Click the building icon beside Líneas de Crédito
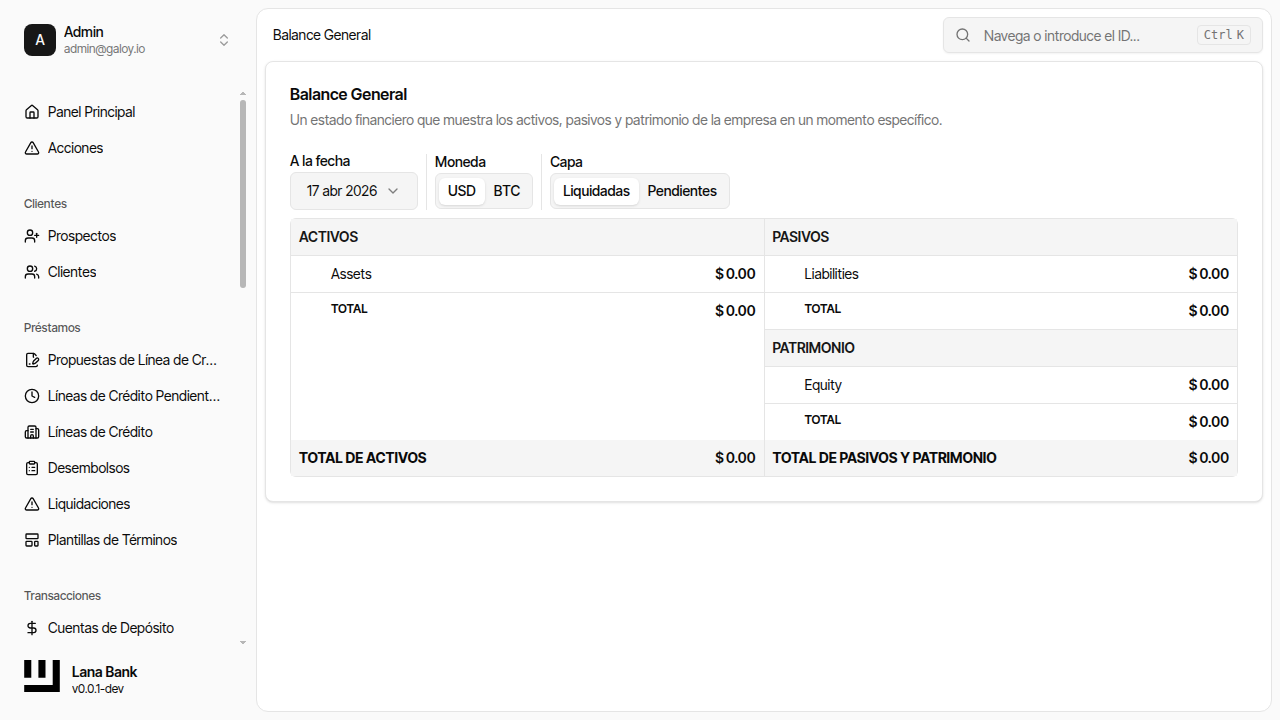Screen dimensions: 1280x720 (32, 432)
